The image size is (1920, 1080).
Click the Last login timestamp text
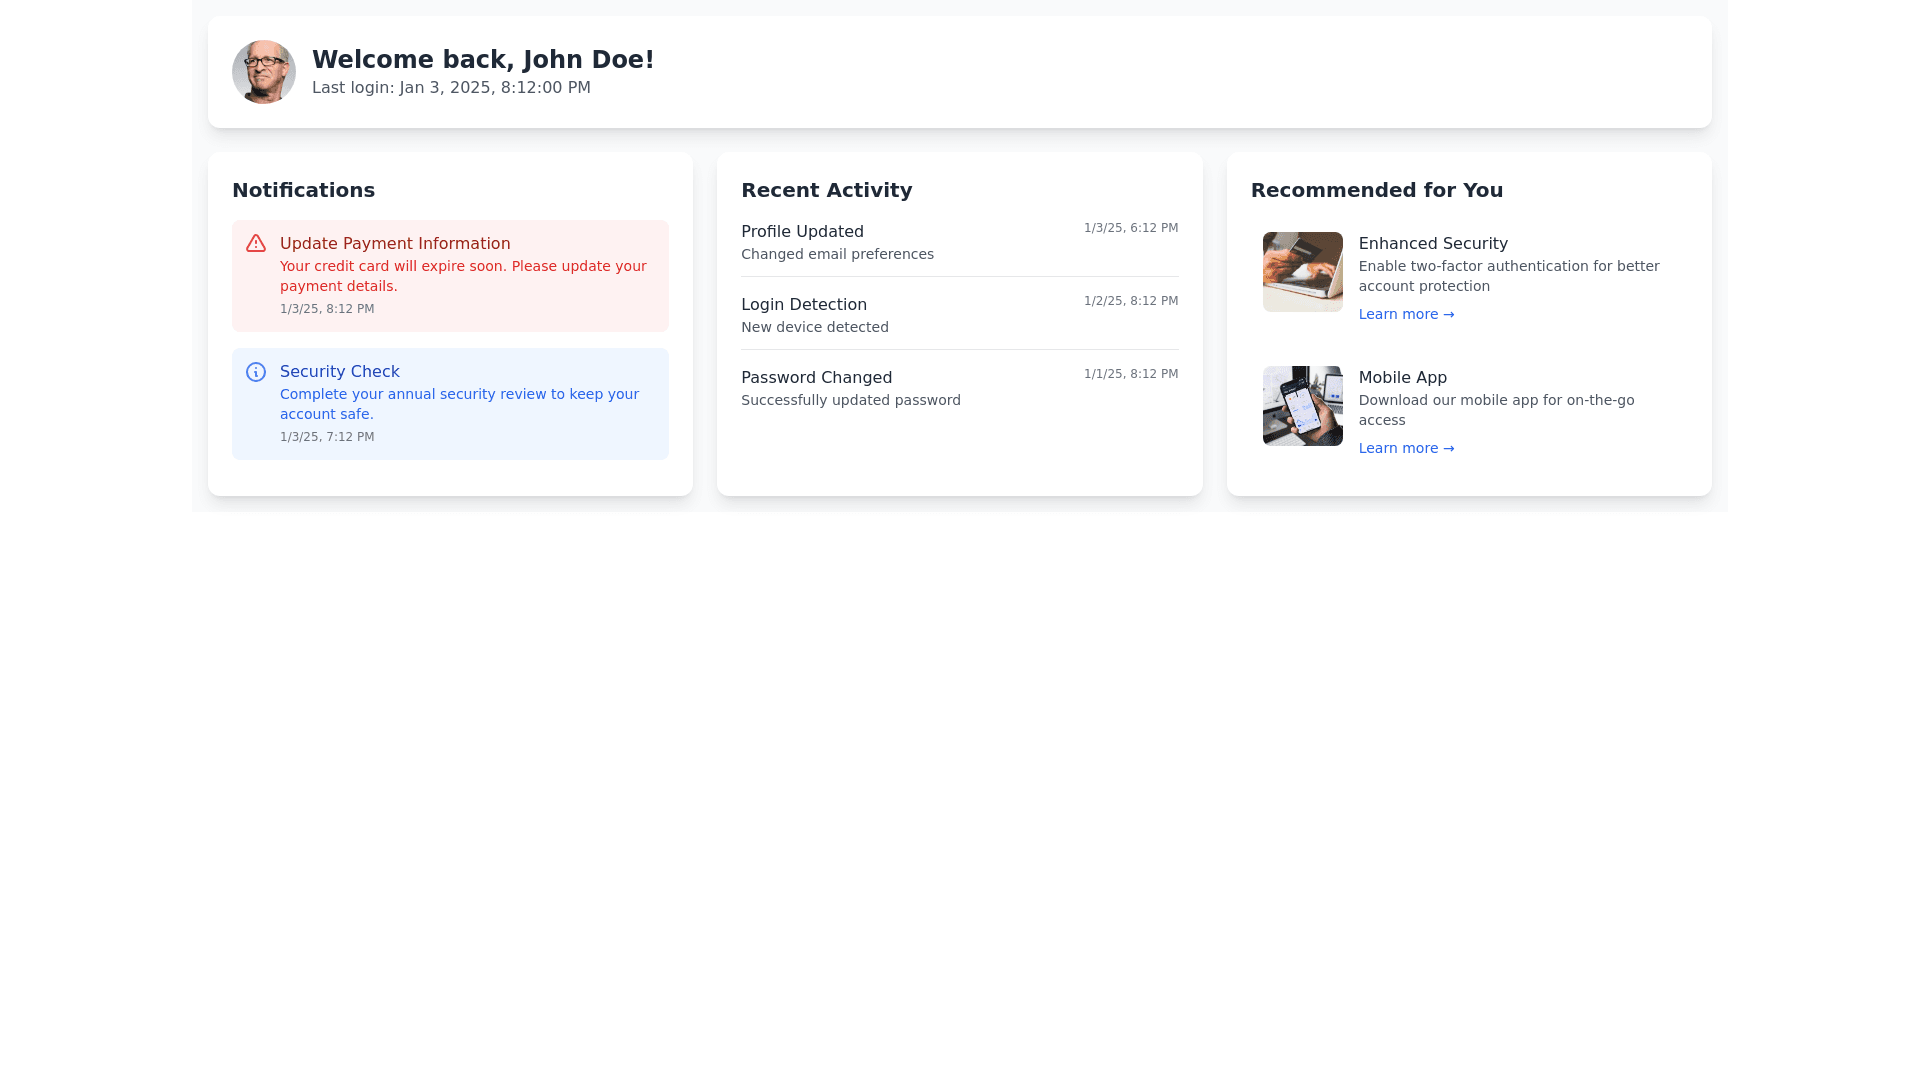(x=451, y=88)
